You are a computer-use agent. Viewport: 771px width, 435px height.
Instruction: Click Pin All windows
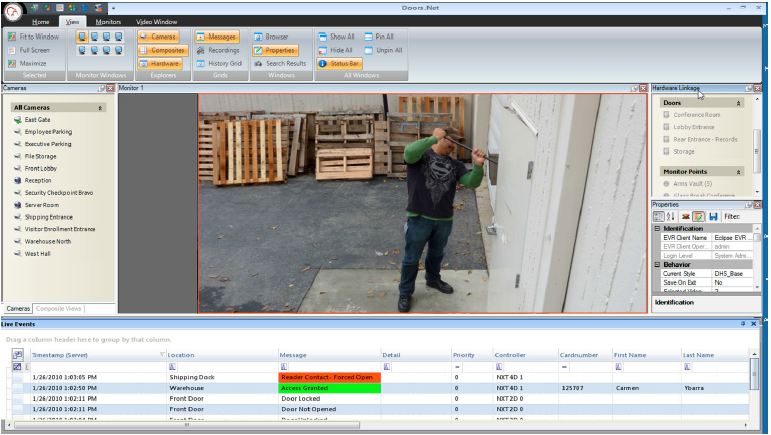379,36
